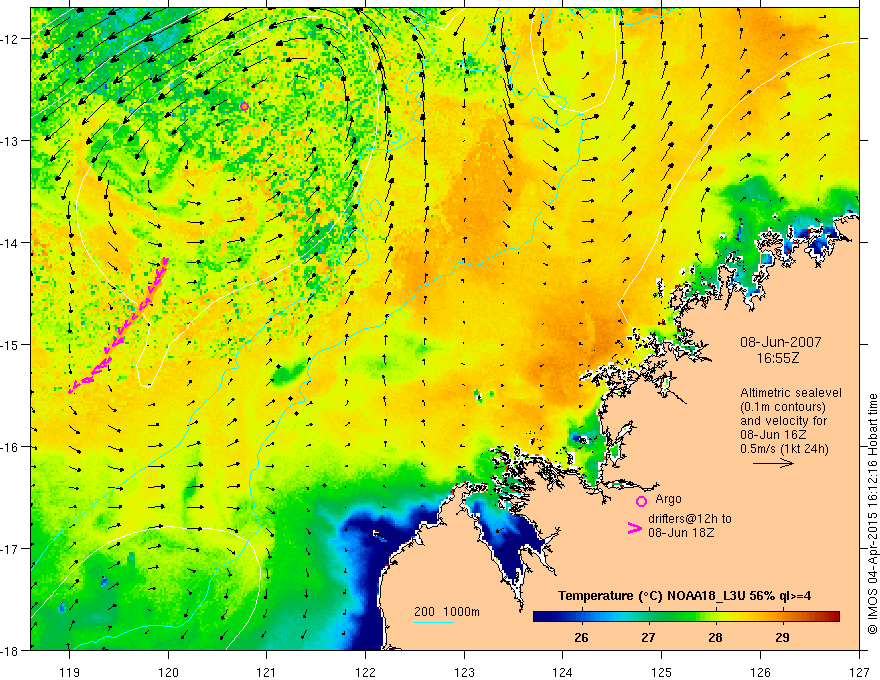Screen dimensions: 880x680
Task: Click the longitude axis label "123"
Action: tap(464, 672)
